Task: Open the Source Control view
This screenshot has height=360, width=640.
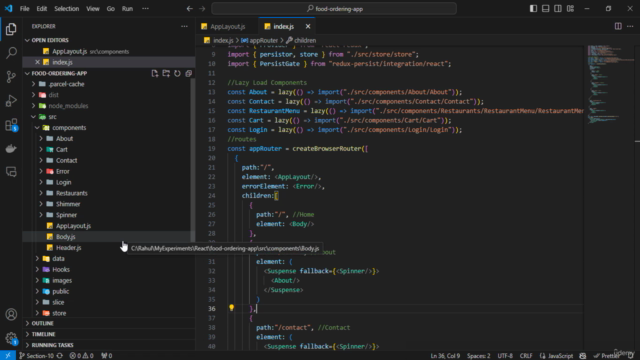Action: (11, 76)
